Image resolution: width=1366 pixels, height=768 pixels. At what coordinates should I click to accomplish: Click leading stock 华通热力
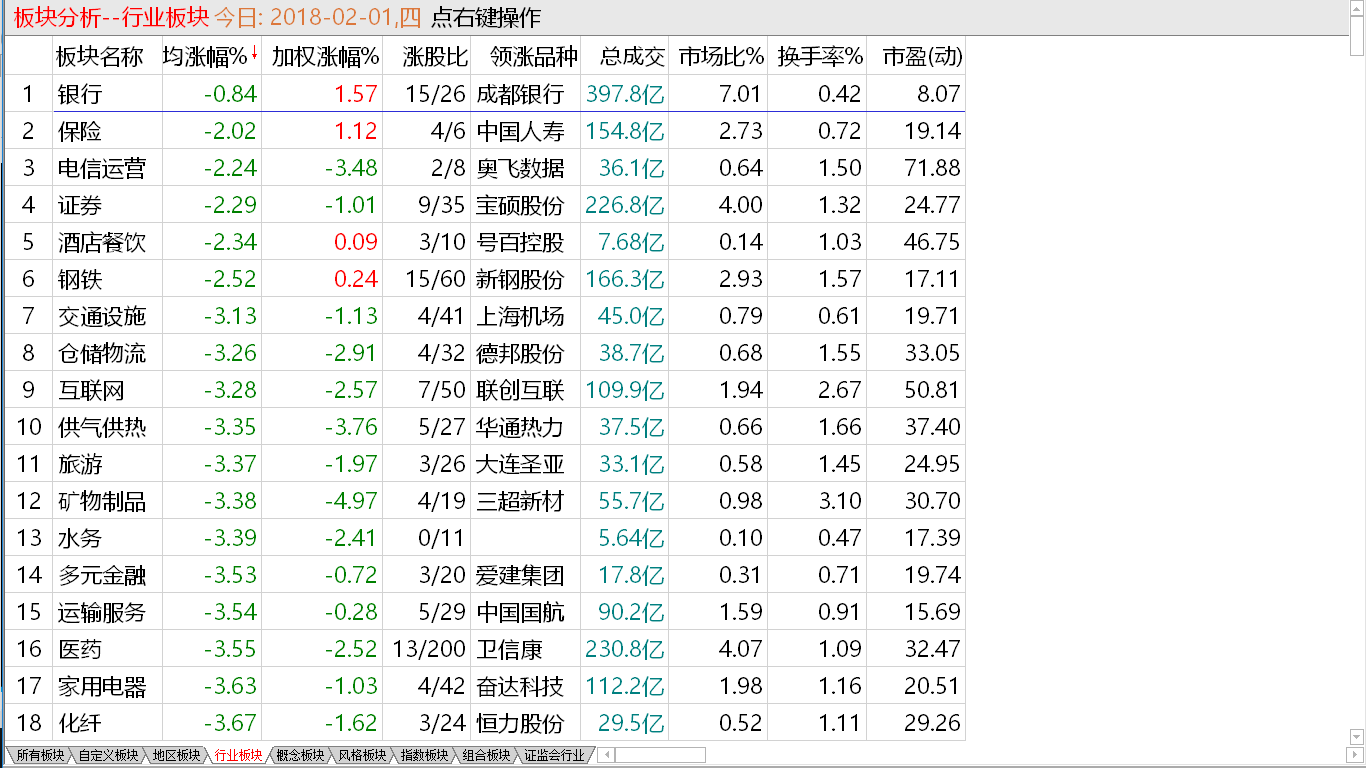(520, 427)
